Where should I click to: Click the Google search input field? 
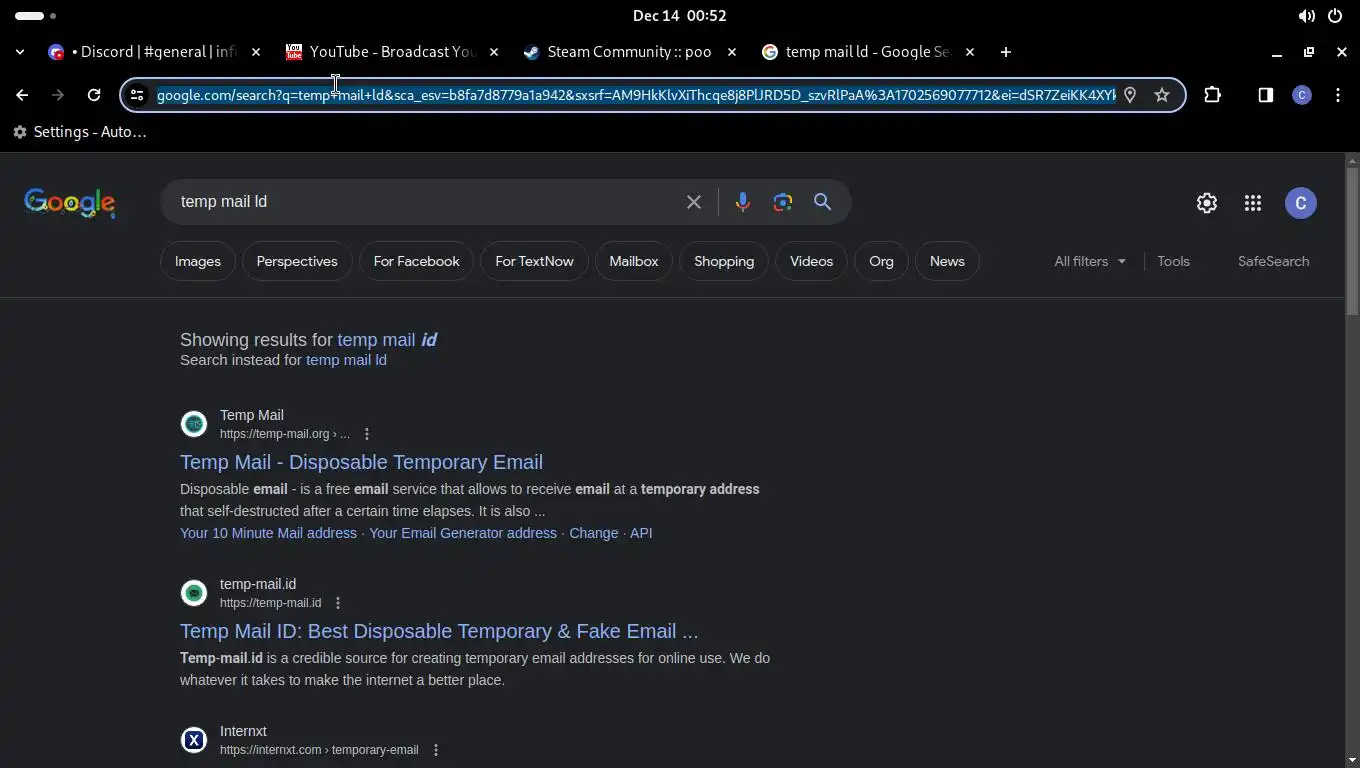click(x=425, y=202)
